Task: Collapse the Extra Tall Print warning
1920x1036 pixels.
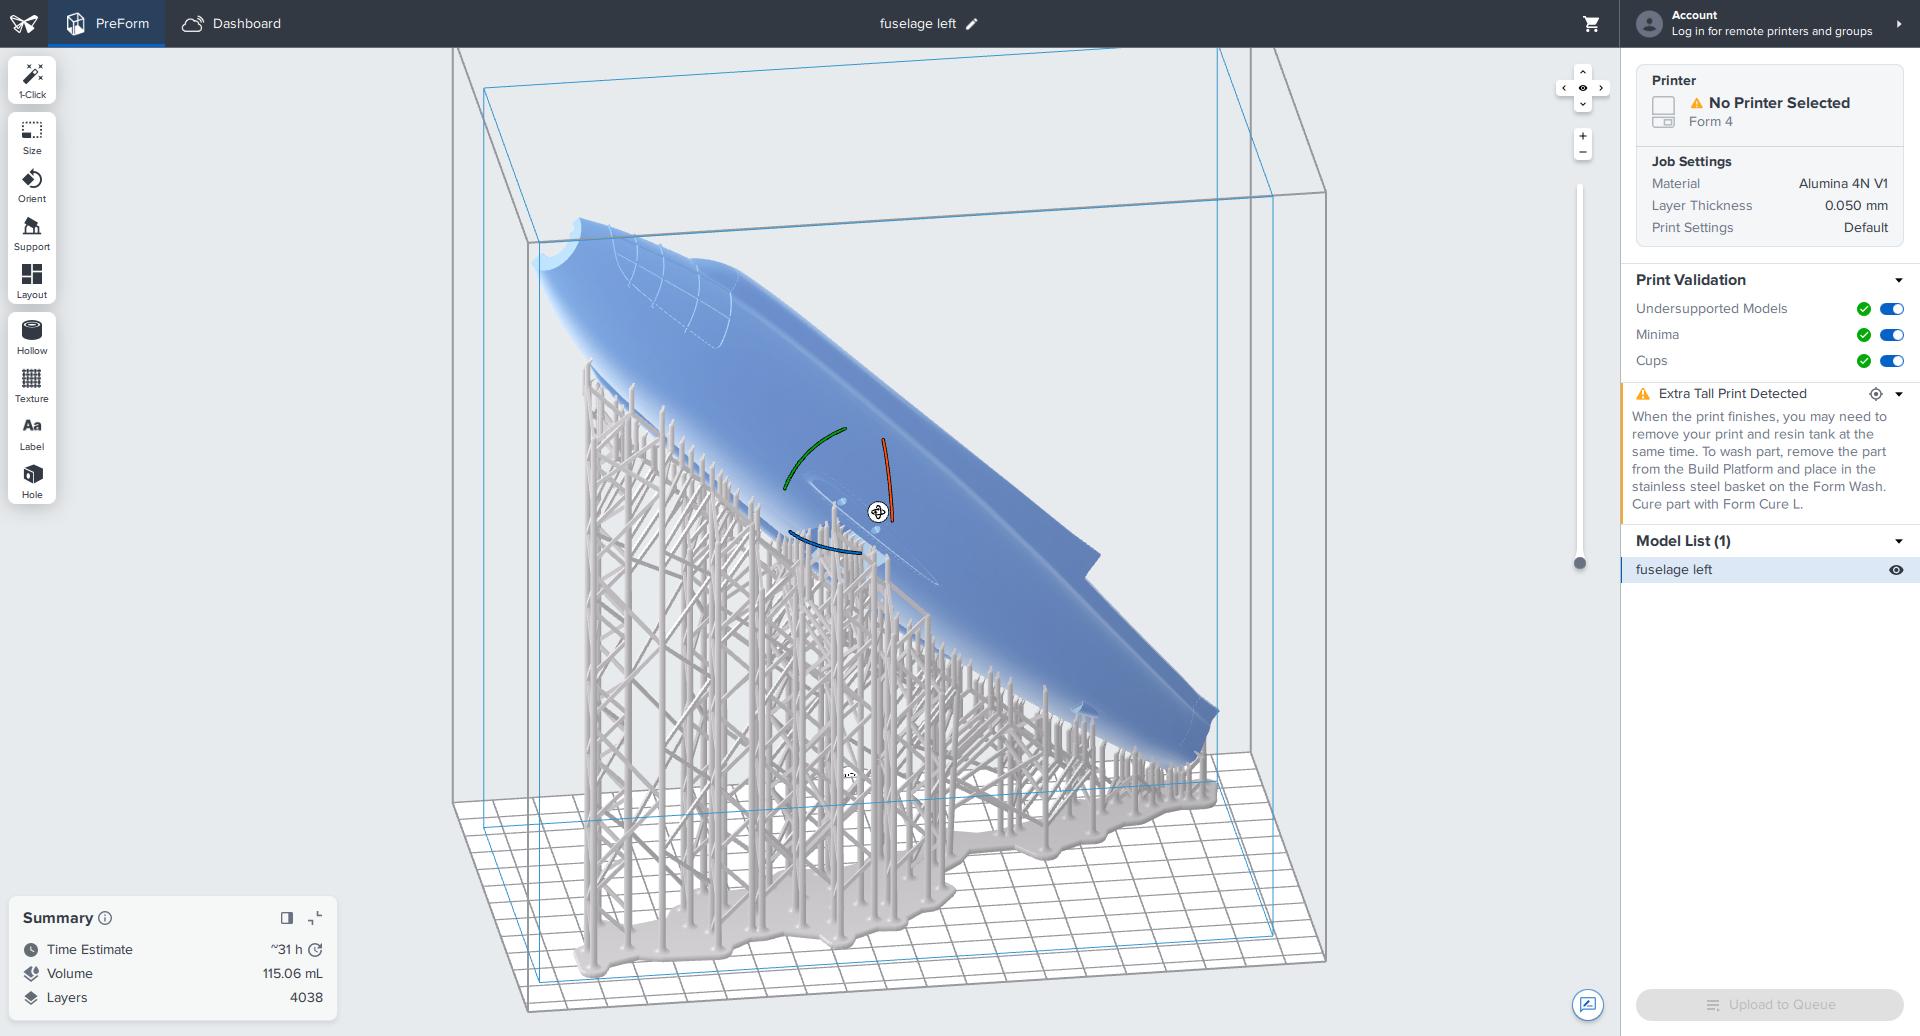Action: 1898,395
